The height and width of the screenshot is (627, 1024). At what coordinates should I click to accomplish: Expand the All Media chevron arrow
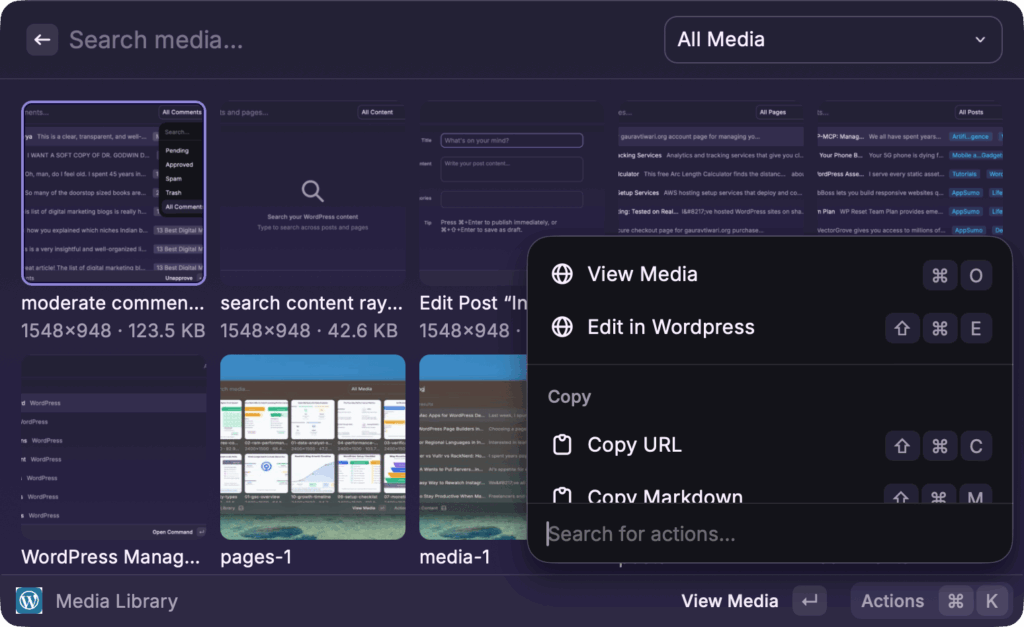[979, 40]
